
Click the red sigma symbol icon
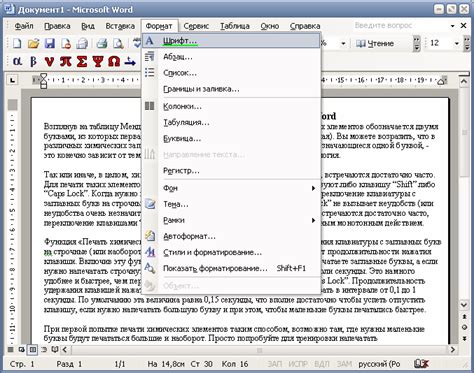82,62
